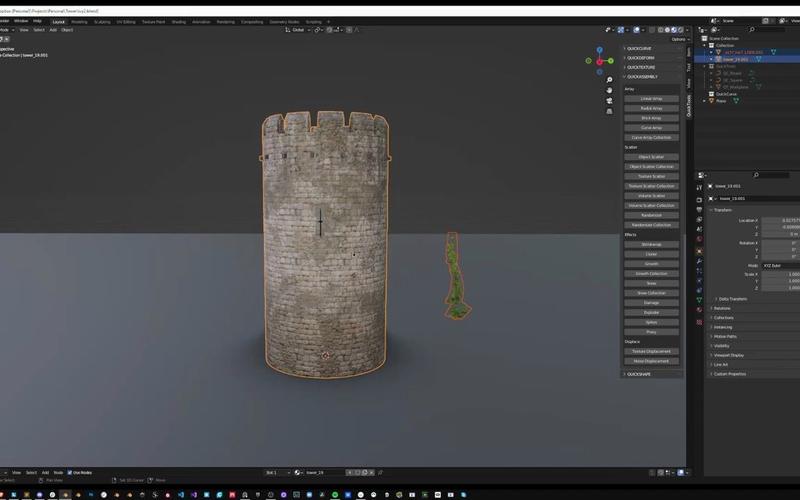Select the QuickCurve collection in outliner
This screenshot has height=500, width=800.
pos(726,94)
